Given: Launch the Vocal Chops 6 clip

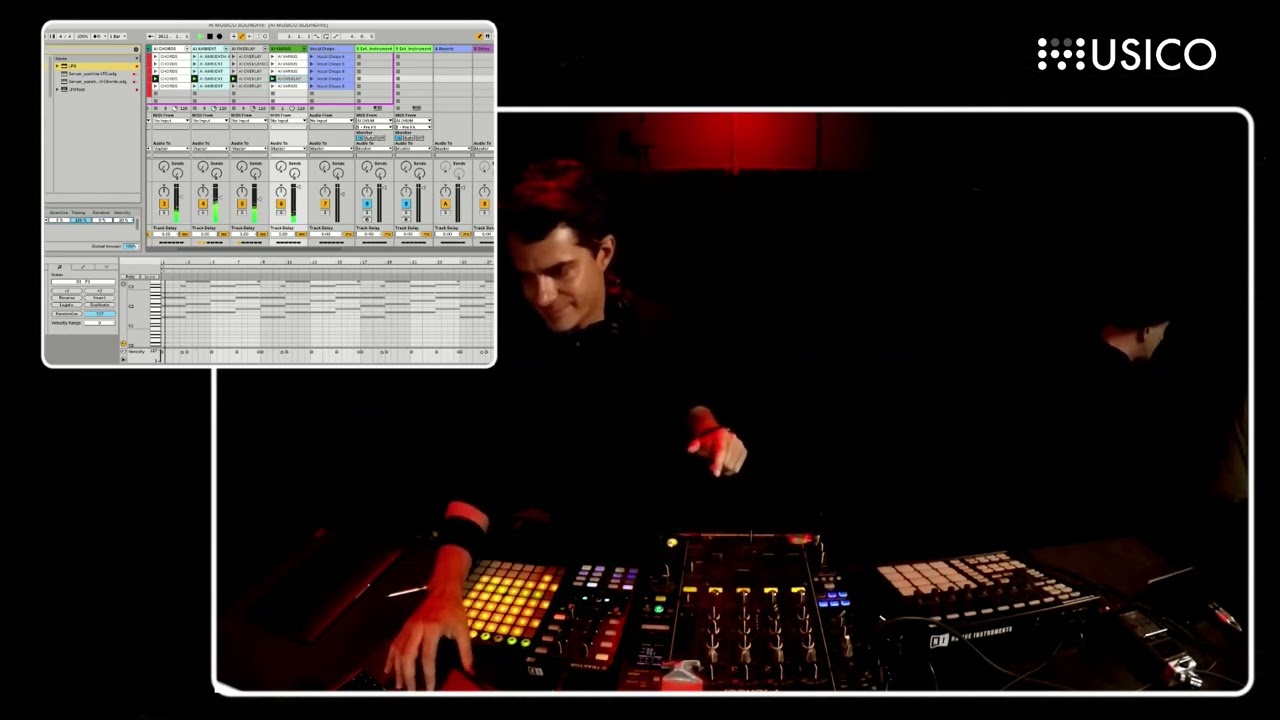Looking at the screenshot, I should tap(312, 71).
